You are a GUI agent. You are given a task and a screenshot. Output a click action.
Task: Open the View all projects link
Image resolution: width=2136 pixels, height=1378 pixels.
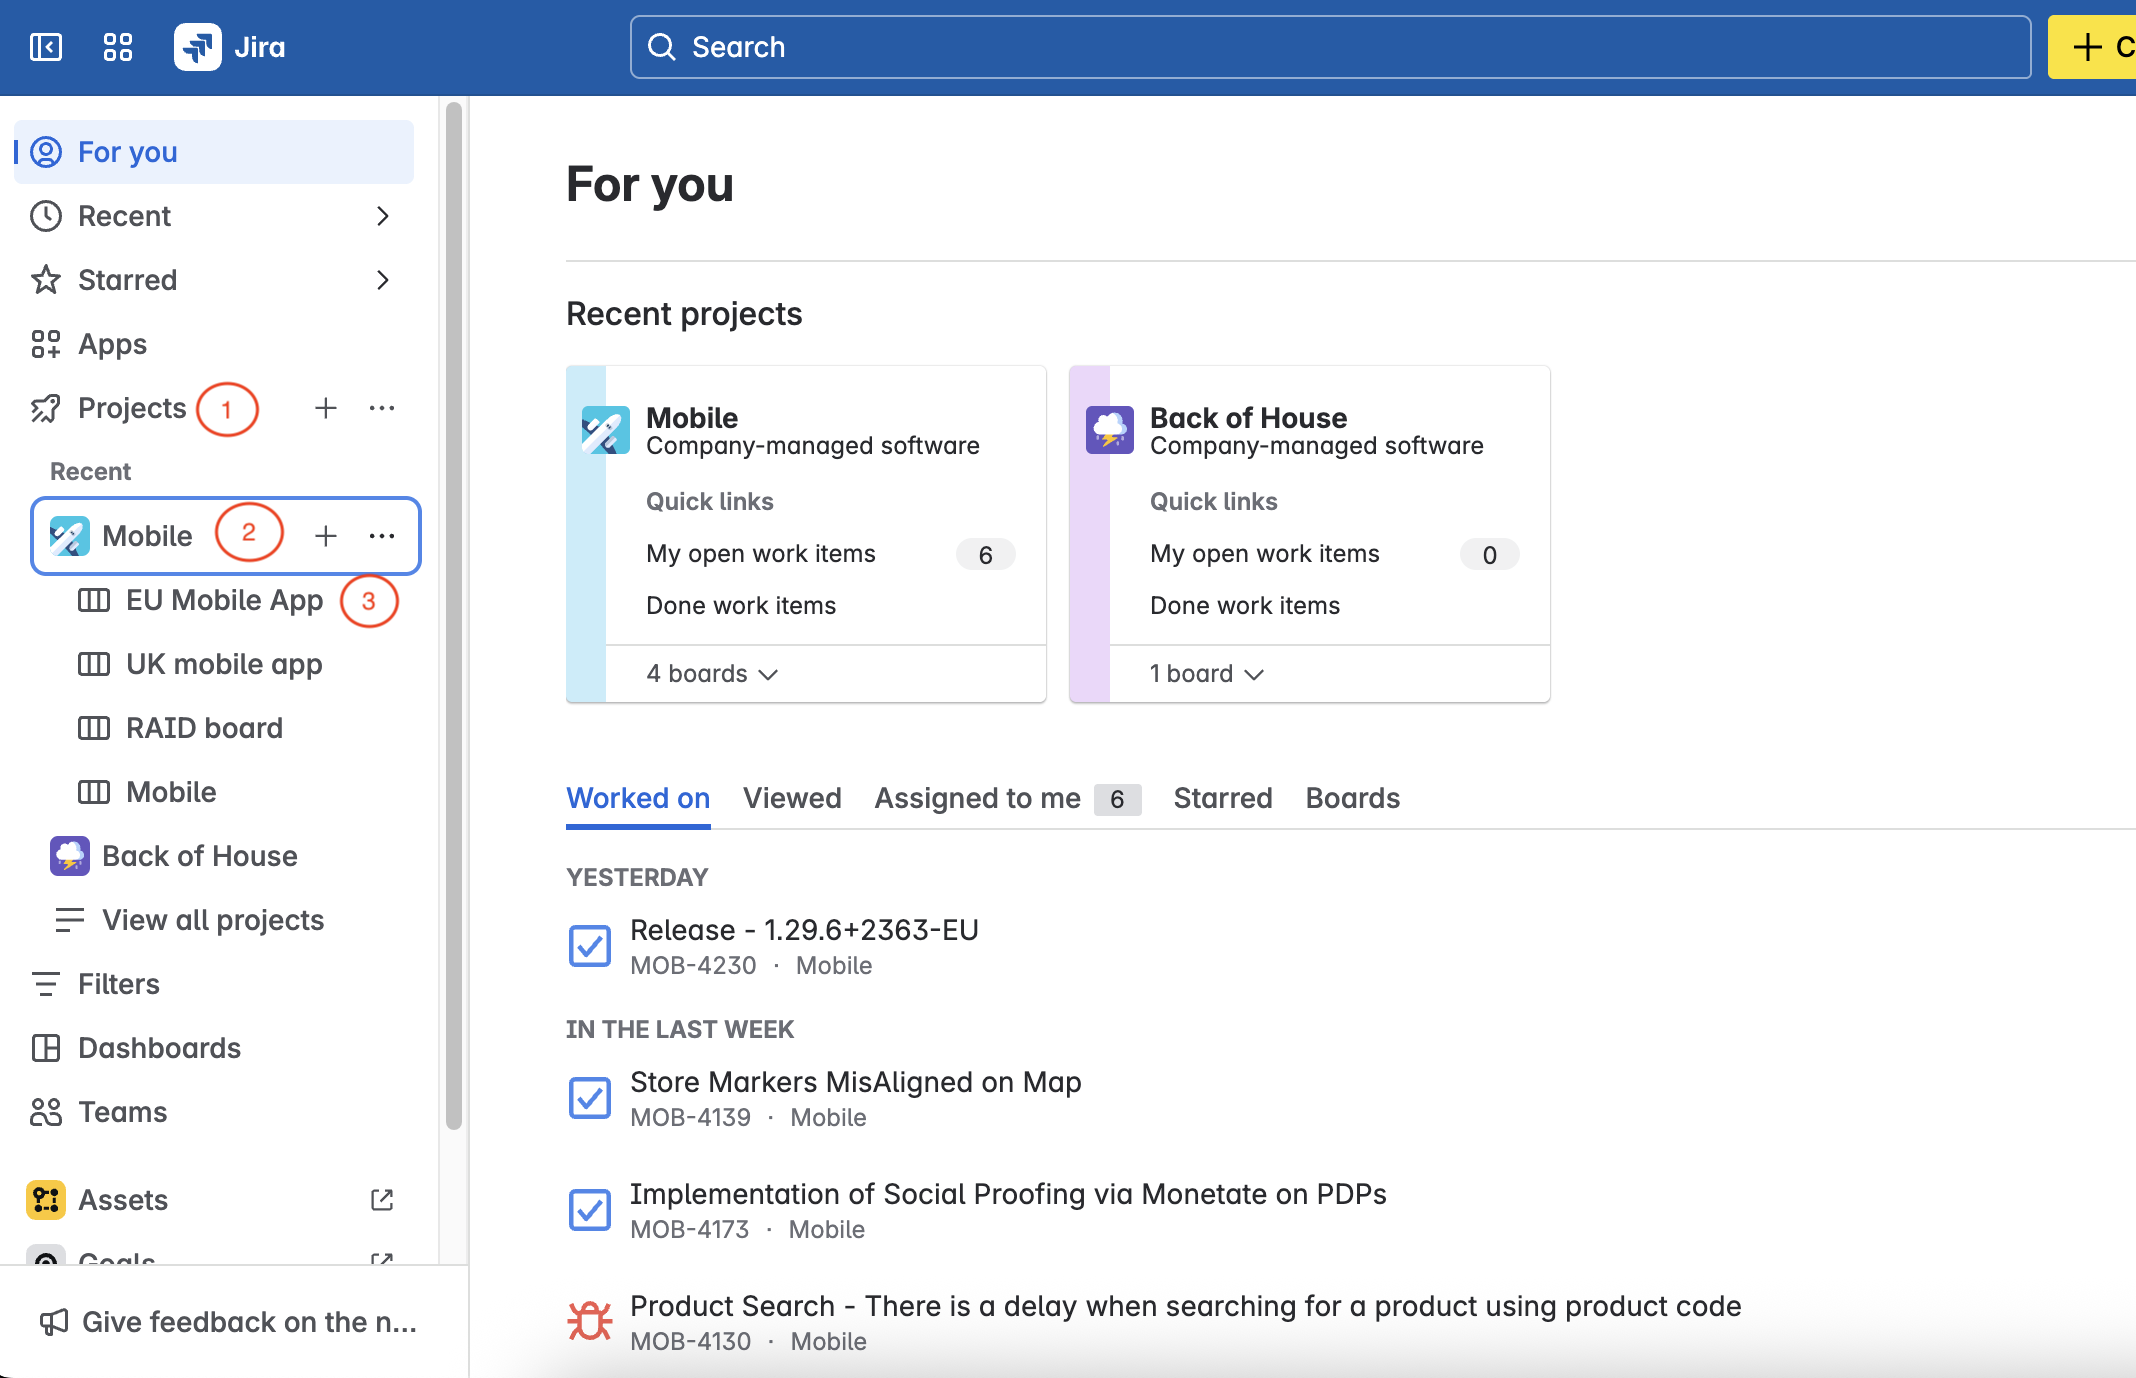[212, 920]
